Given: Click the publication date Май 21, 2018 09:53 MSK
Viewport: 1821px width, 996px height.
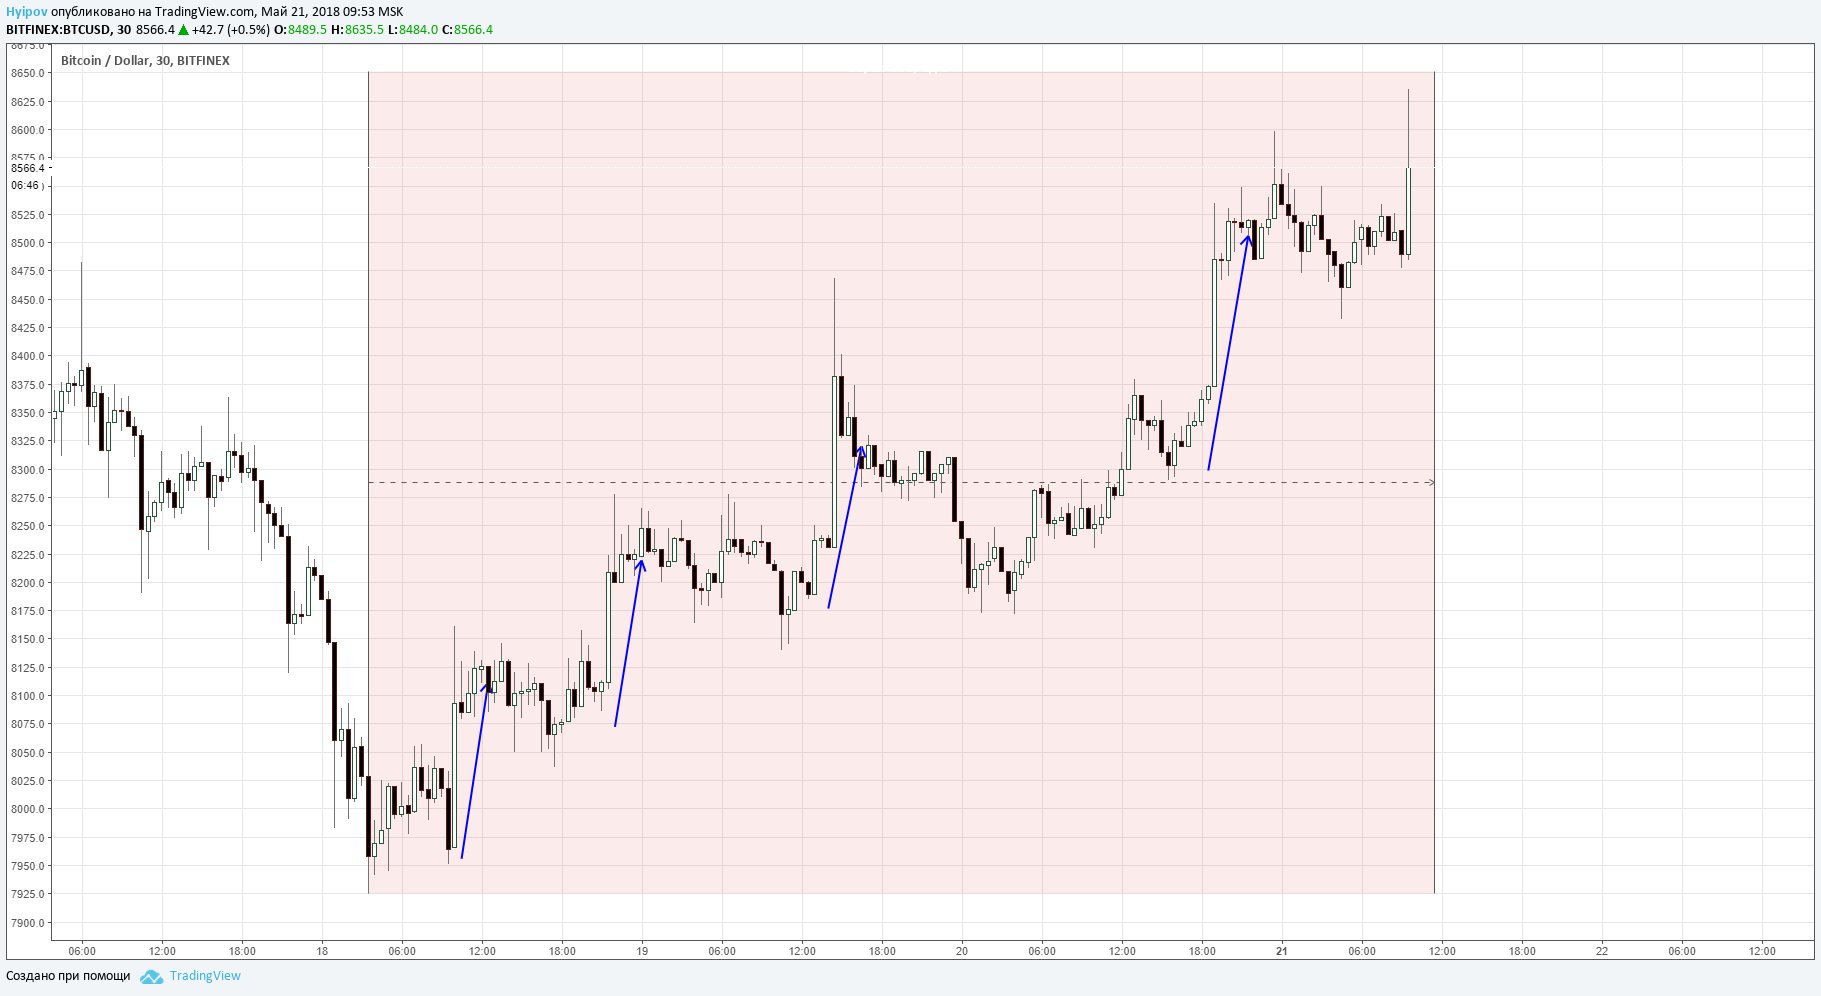Looking at the screenshot, I should (332, 12).
